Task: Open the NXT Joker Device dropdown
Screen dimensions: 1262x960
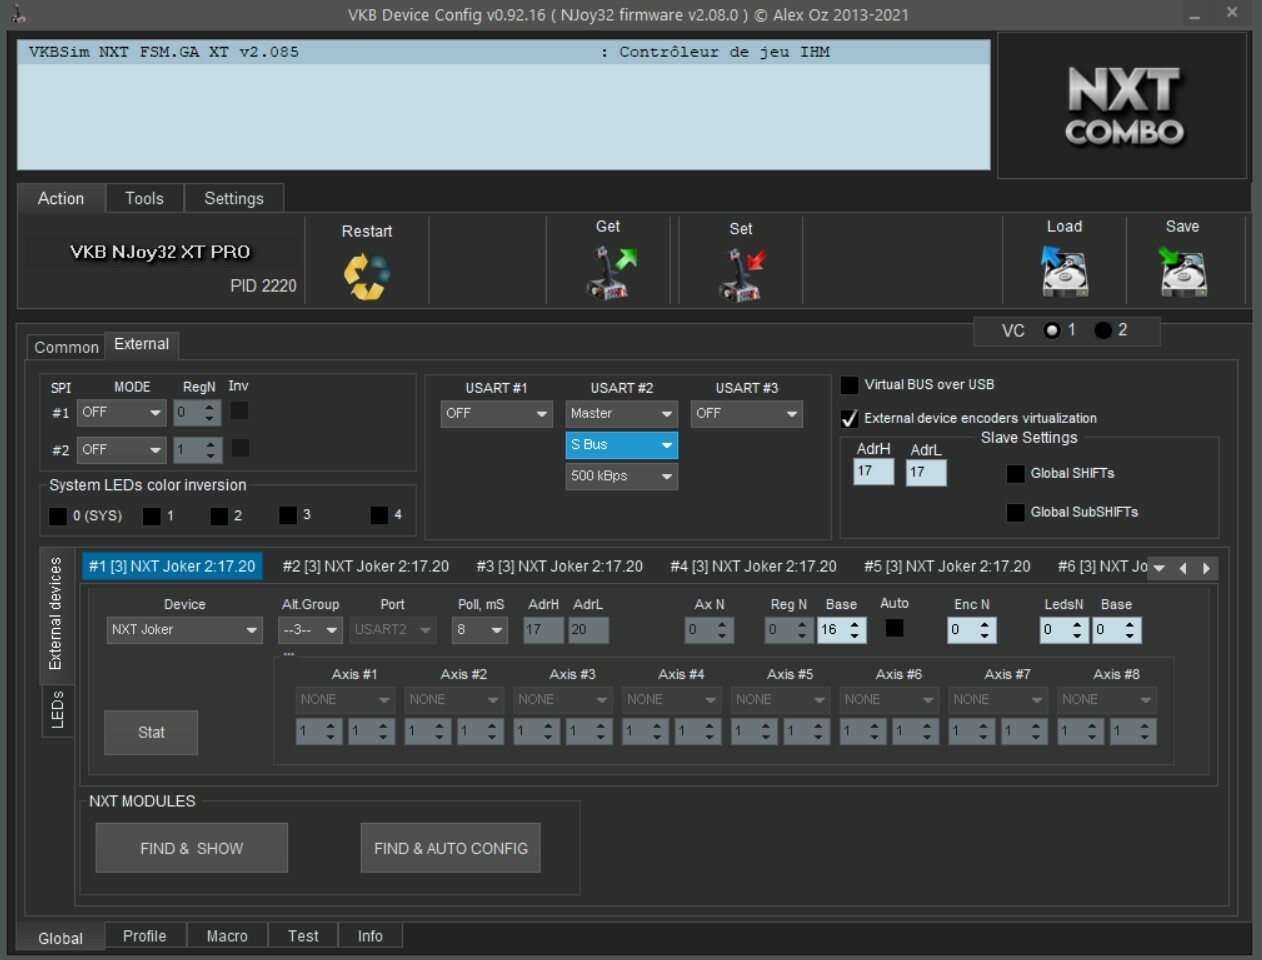Action: coord(184,630)
